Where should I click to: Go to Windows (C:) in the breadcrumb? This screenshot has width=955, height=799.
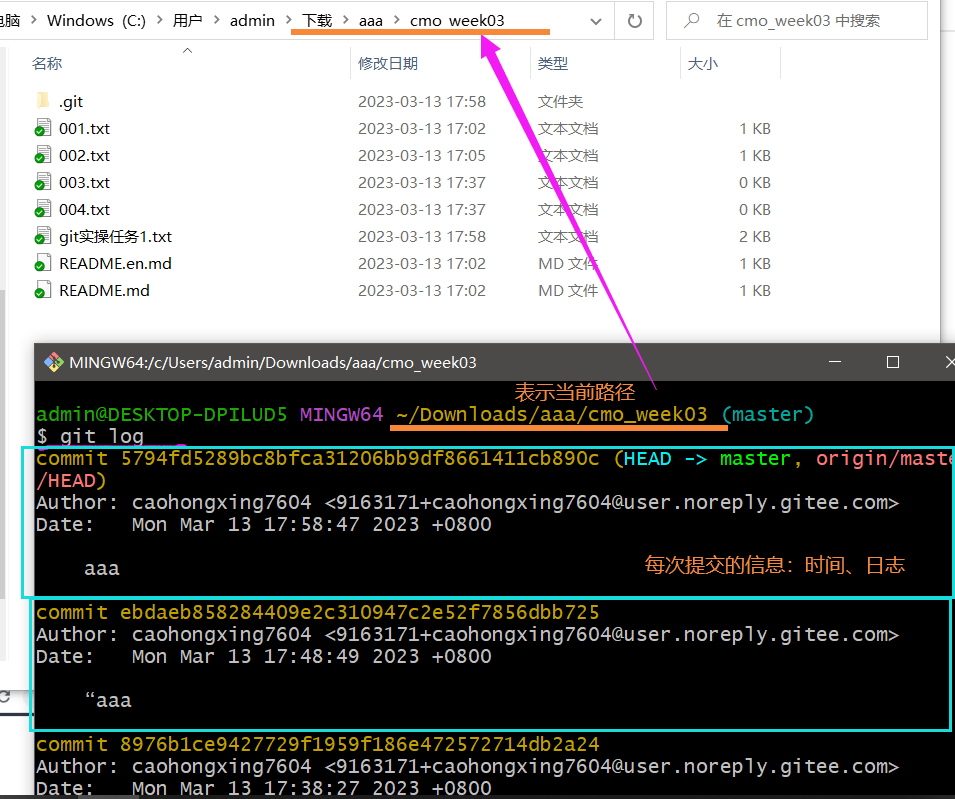click(96, 21)
